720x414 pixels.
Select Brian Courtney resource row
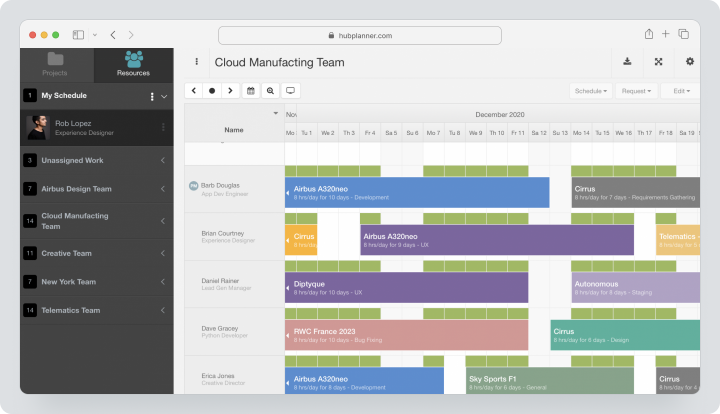click(x=235, y=236)
